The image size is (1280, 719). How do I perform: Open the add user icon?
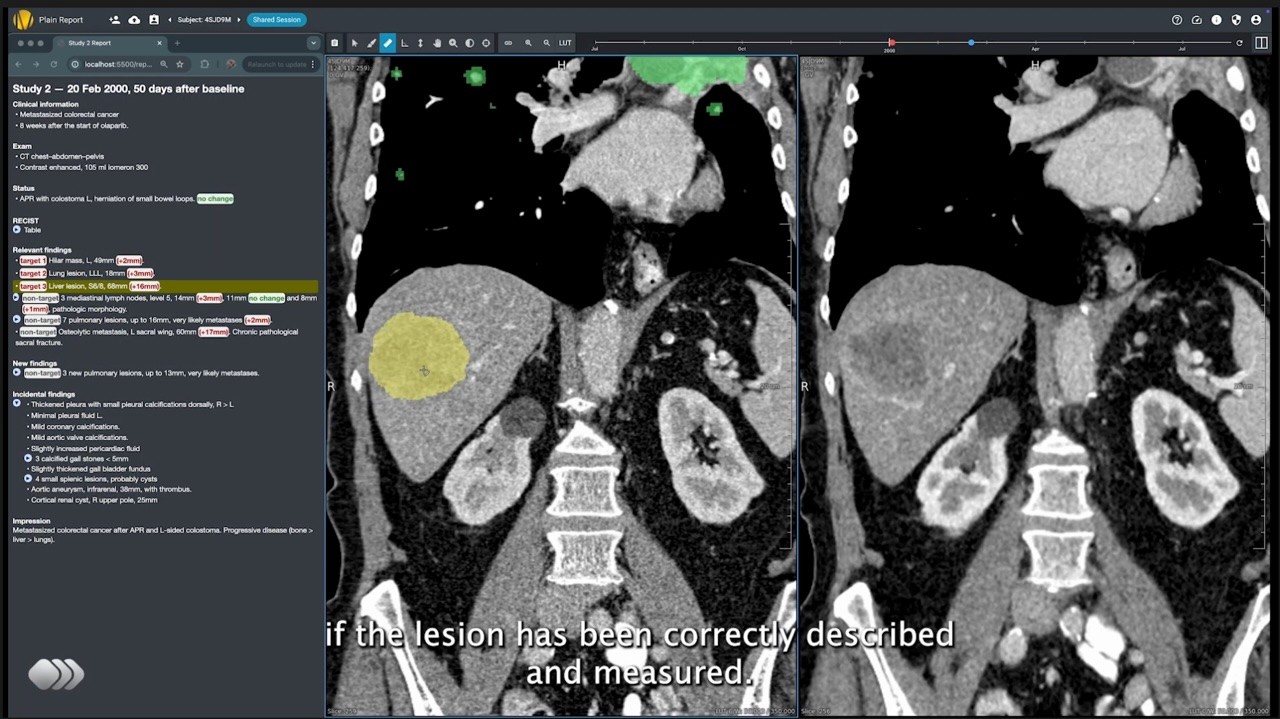point(114,20)
